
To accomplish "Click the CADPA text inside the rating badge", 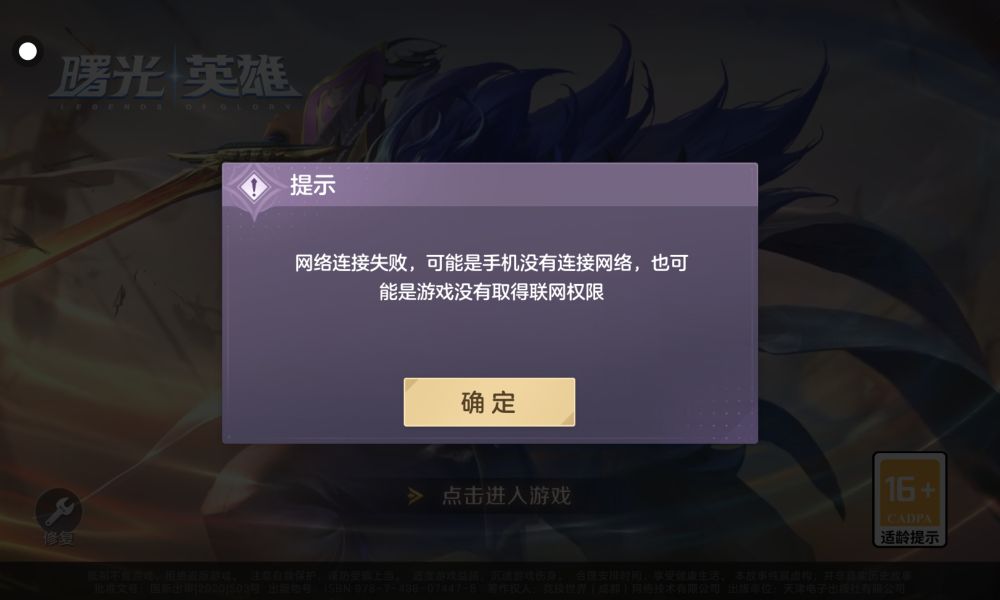I will pos(909,518).
